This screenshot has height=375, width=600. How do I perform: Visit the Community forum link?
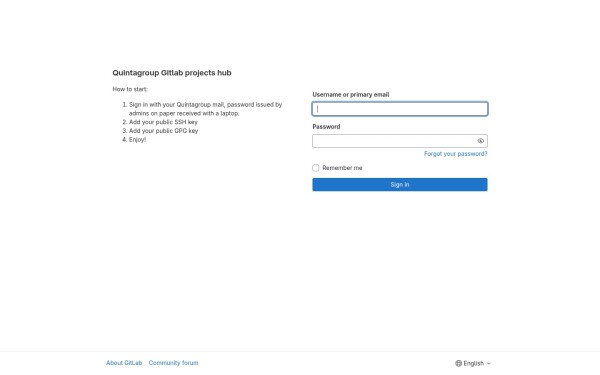[173, 363]
